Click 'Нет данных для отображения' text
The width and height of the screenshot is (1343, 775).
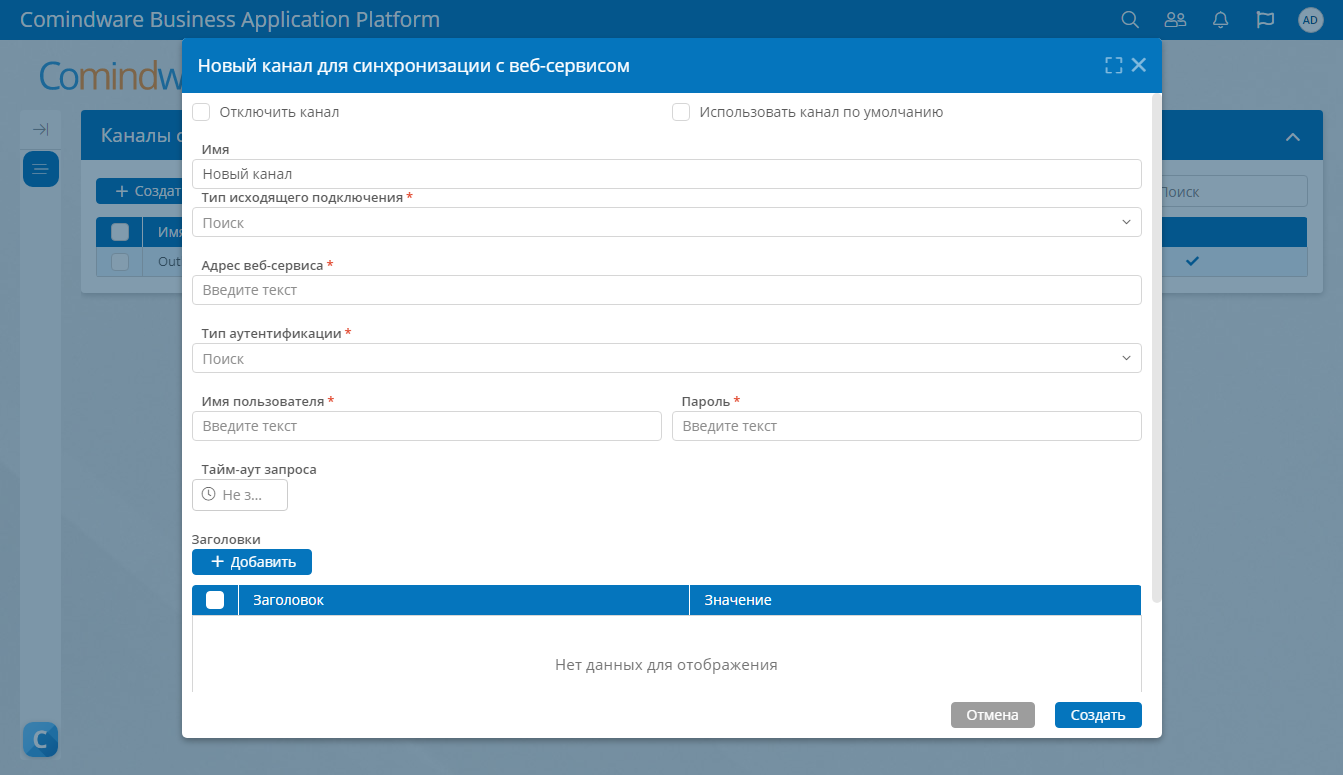pos(666,664)
